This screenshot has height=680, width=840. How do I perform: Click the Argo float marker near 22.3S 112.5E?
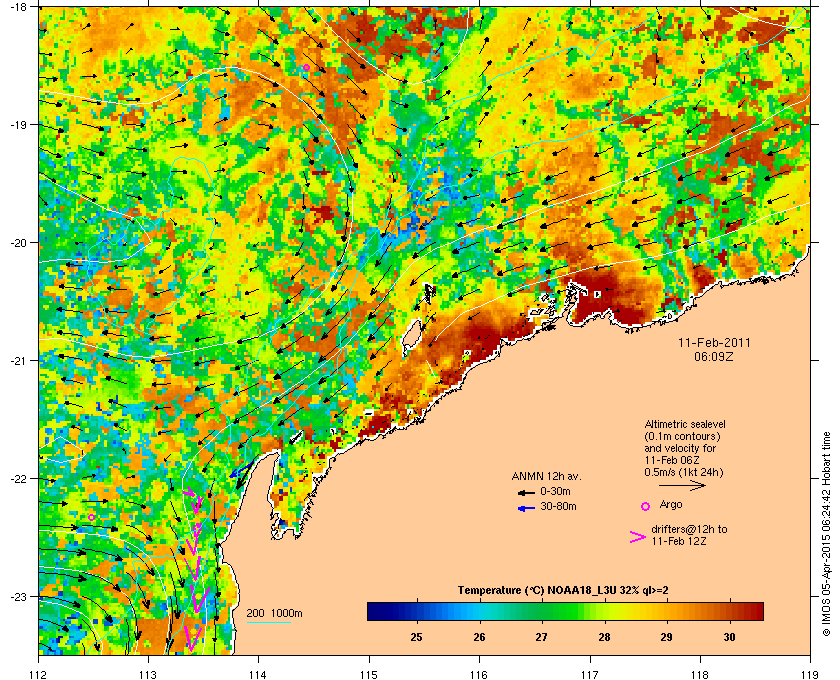point(92,517)
